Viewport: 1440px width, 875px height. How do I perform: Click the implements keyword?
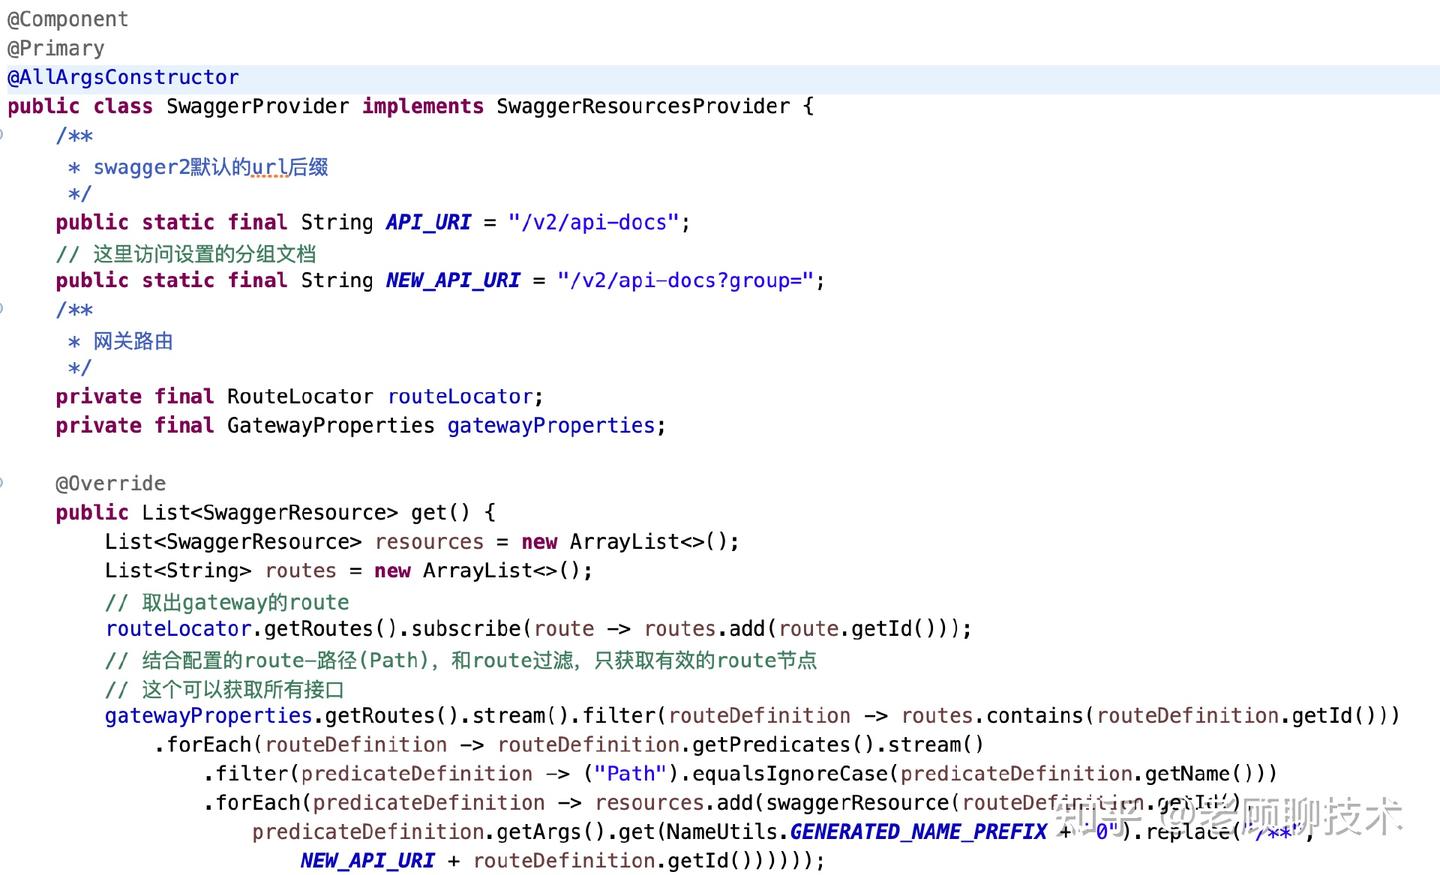423,106
